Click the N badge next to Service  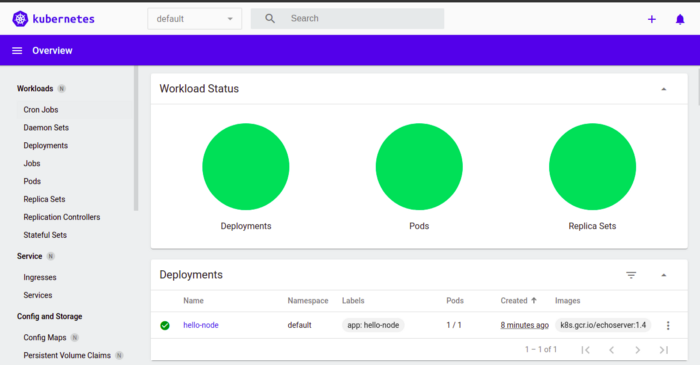pos(50,256)
